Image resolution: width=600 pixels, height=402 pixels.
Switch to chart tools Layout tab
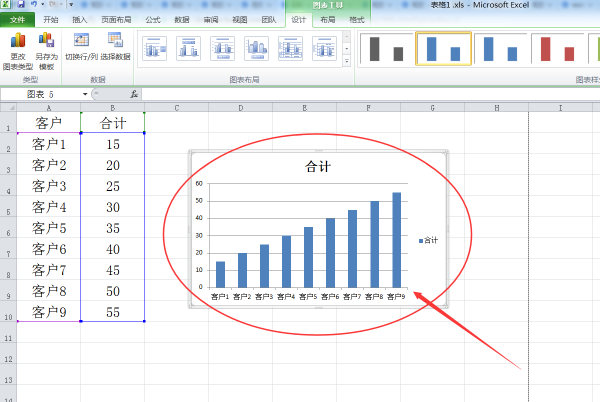[328, 20]
